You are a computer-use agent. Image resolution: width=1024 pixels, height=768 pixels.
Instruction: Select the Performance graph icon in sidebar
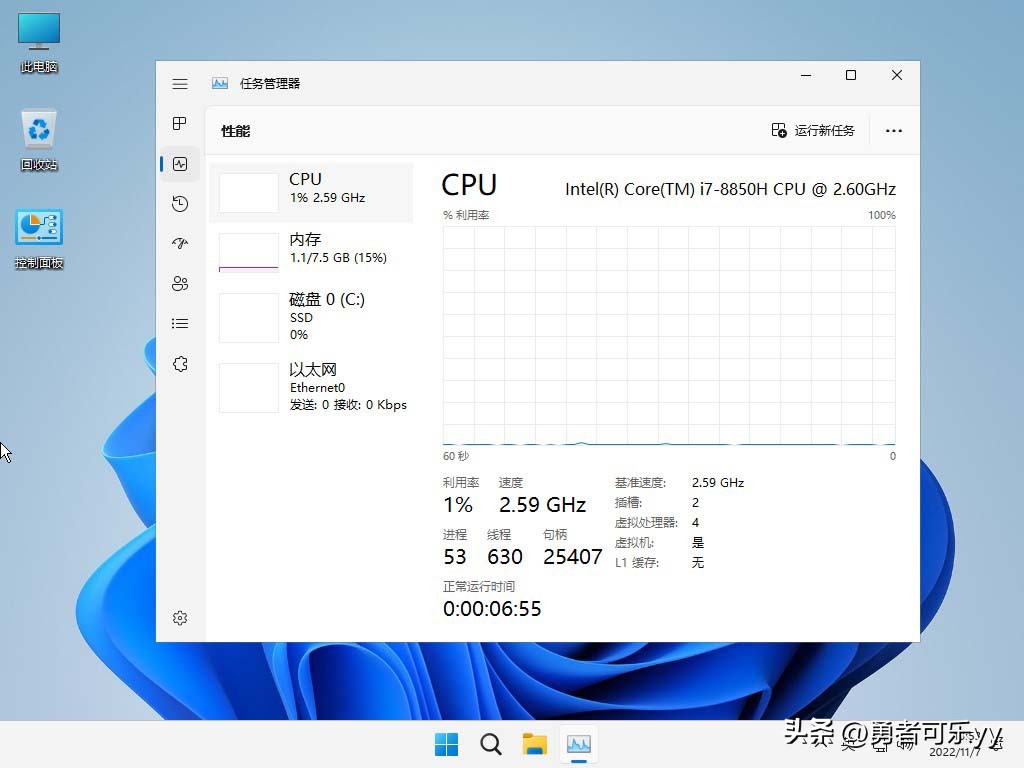point(180,164)
